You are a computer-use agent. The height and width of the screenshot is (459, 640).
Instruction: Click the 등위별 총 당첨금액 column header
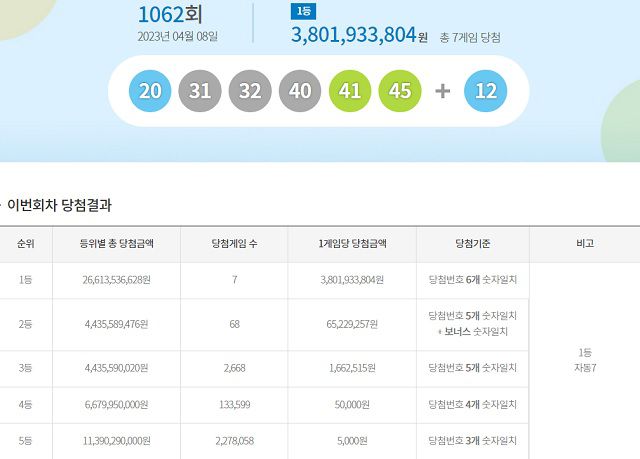(x=115, y=244)
